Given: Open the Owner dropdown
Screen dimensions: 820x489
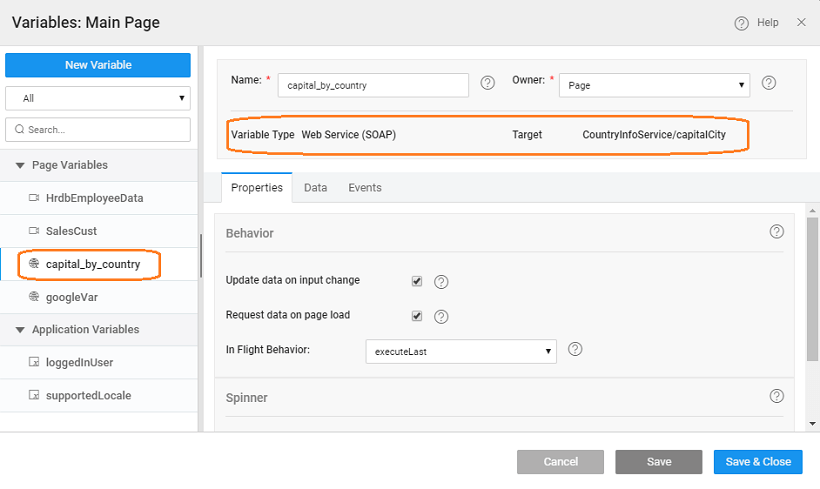Looking at the screenshot, I should tap(654, 85).
